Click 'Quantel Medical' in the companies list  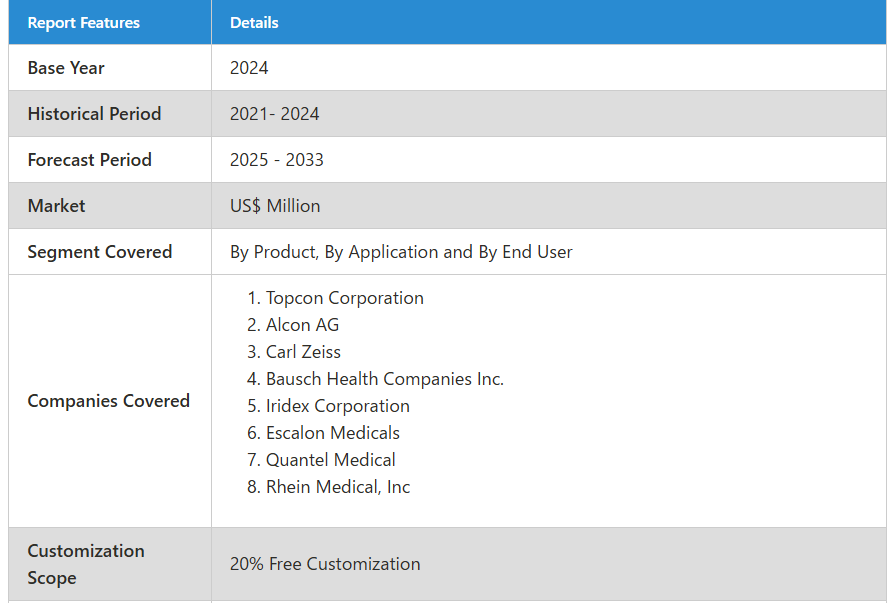330,460
